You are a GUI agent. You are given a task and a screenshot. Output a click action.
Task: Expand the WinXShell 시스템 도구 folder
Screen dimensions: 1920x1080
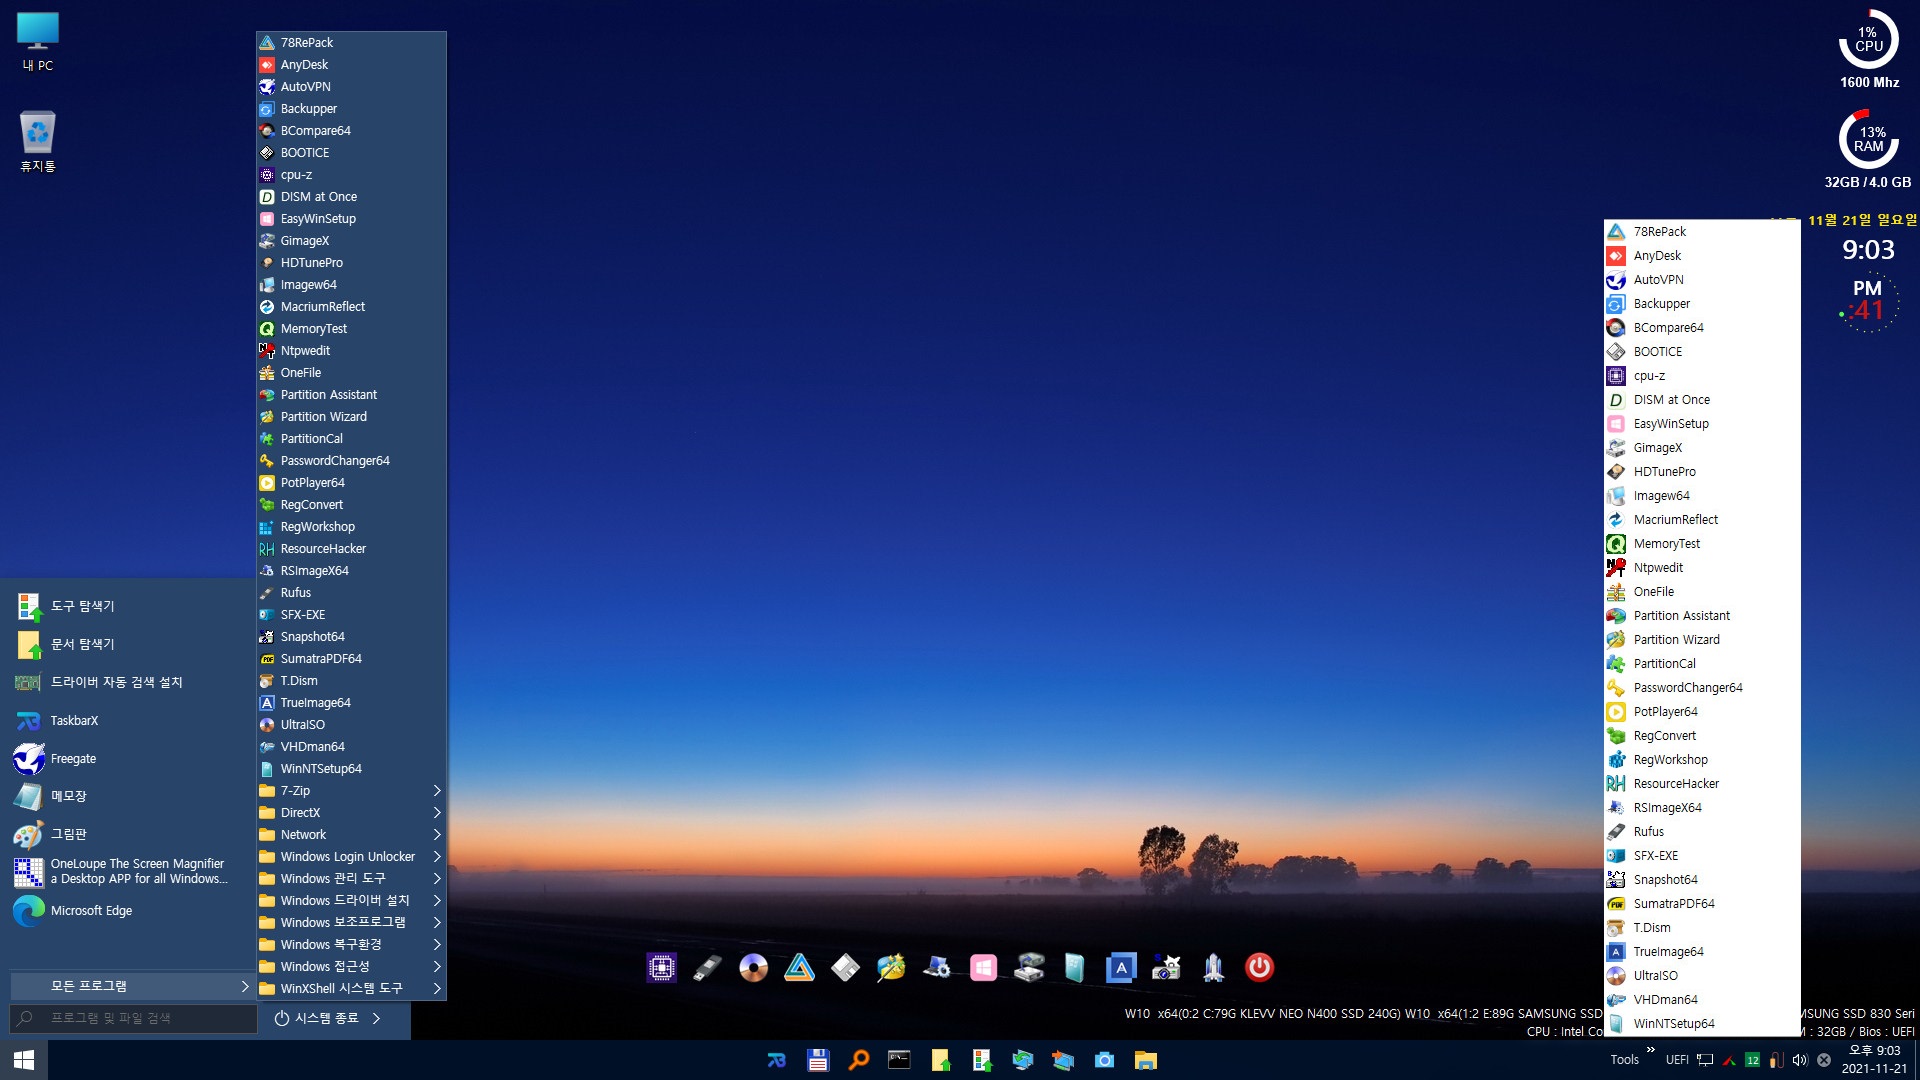point(350,988)
